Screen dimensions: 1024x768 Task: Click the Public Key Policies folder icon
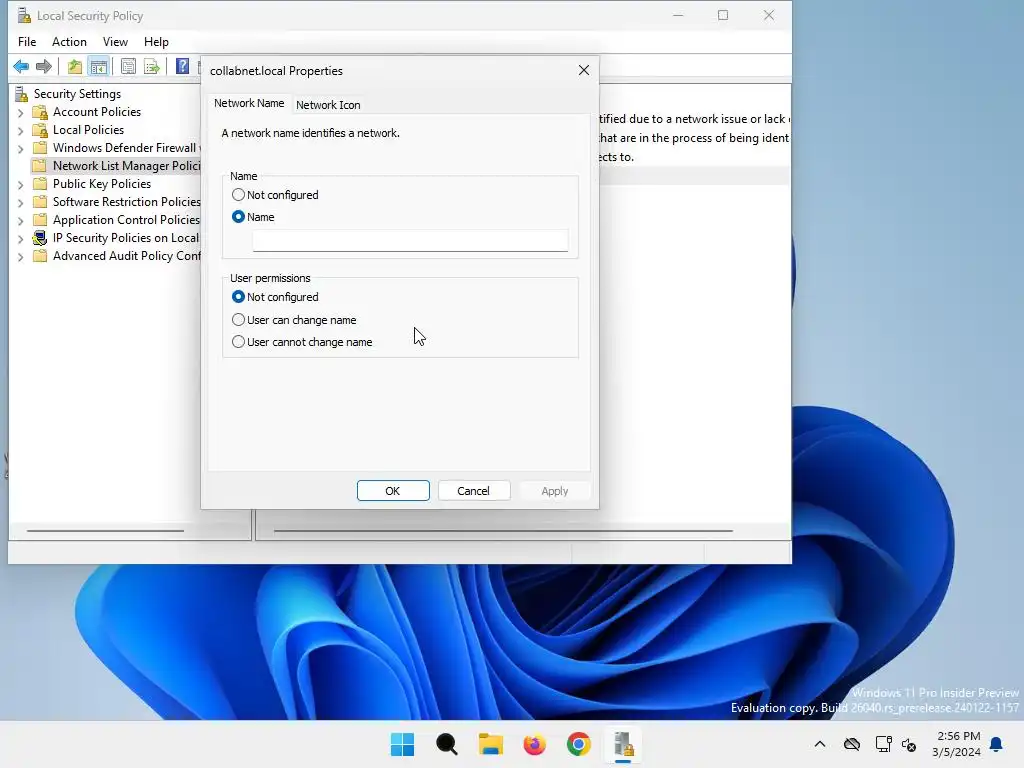[40, 184]
